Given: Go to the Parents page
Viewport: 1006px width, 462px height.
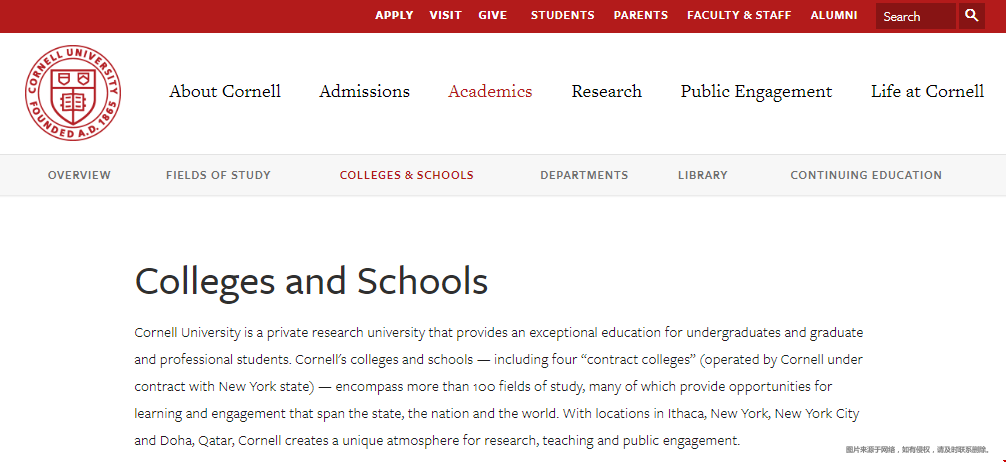Looking at the screenshot, I should click(641, 15).
